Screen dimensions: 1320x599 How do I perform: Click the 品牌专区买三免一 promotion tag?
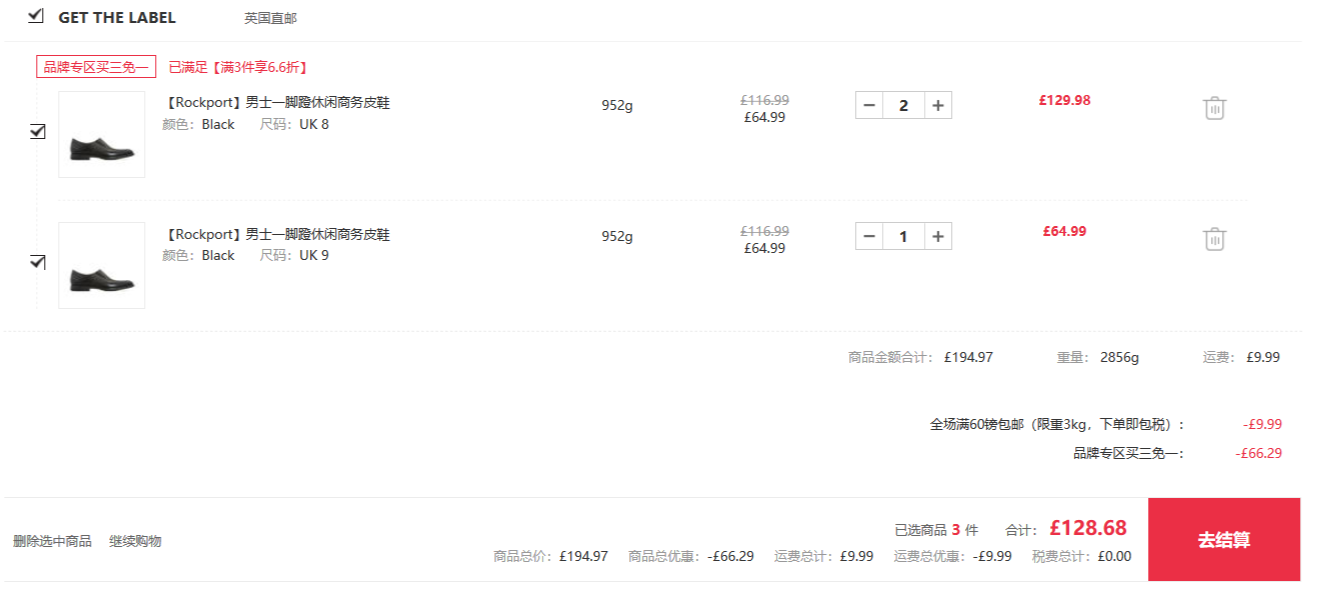pos(96,67)
